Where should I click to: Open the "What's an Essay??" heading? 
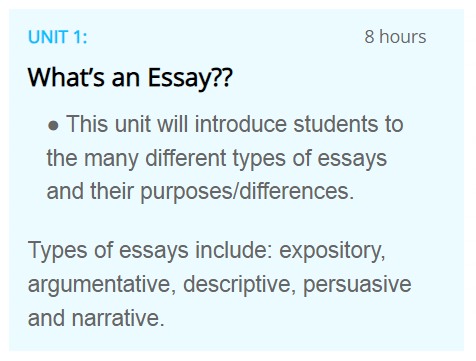point(130,78)
